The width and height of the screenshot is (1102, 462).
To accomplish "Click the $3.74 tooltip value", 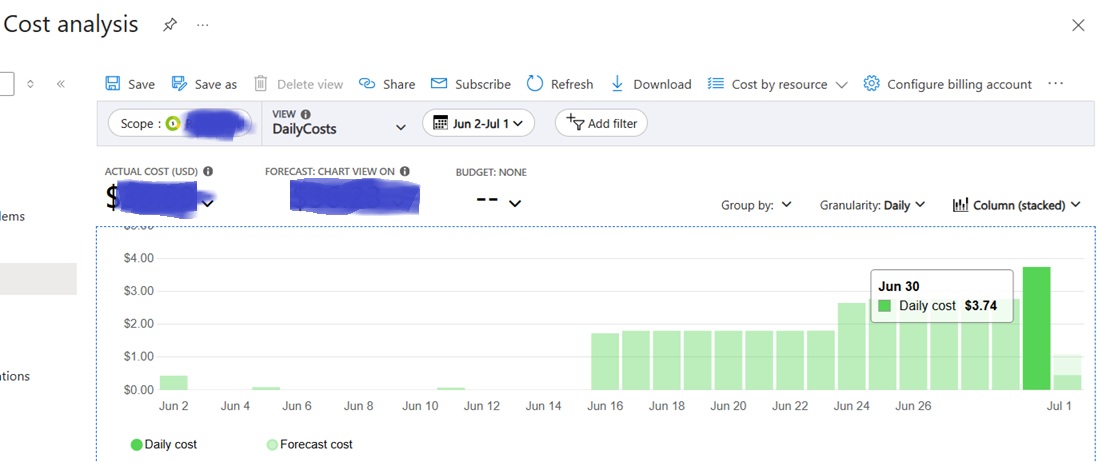I will coord(980,306).
